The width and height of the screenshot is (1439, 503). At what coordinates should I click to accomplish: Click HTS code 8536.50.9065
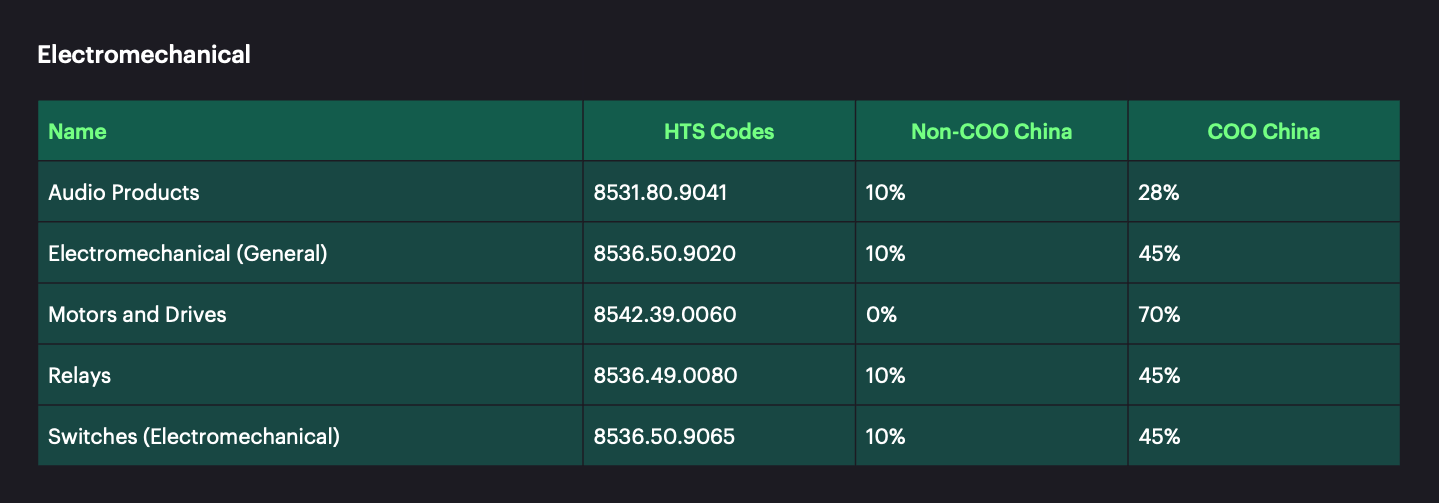(665, 436)
